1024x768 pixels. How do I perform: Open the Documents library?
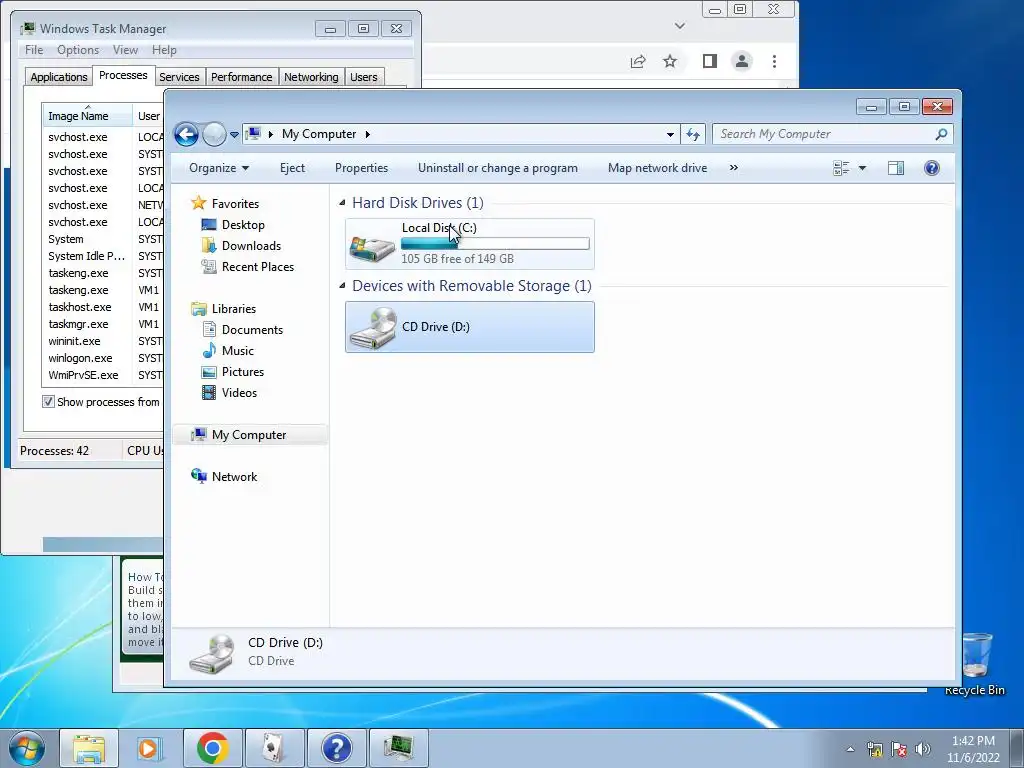[252, 330]
